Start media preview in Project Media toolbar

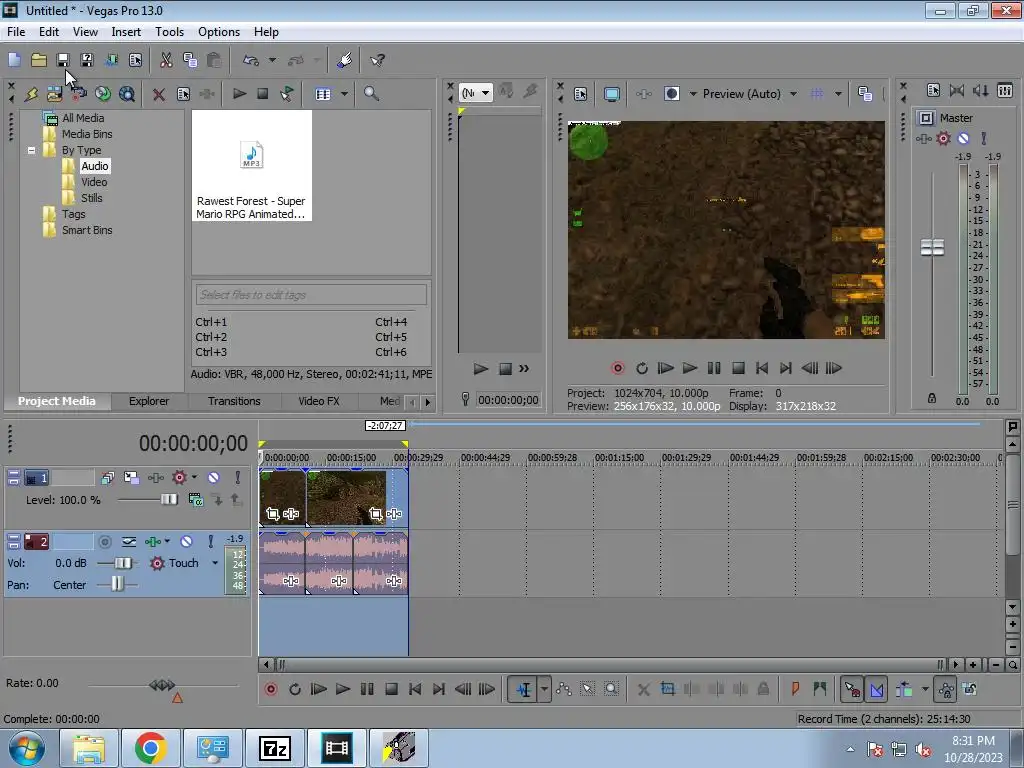click(240, 94)
